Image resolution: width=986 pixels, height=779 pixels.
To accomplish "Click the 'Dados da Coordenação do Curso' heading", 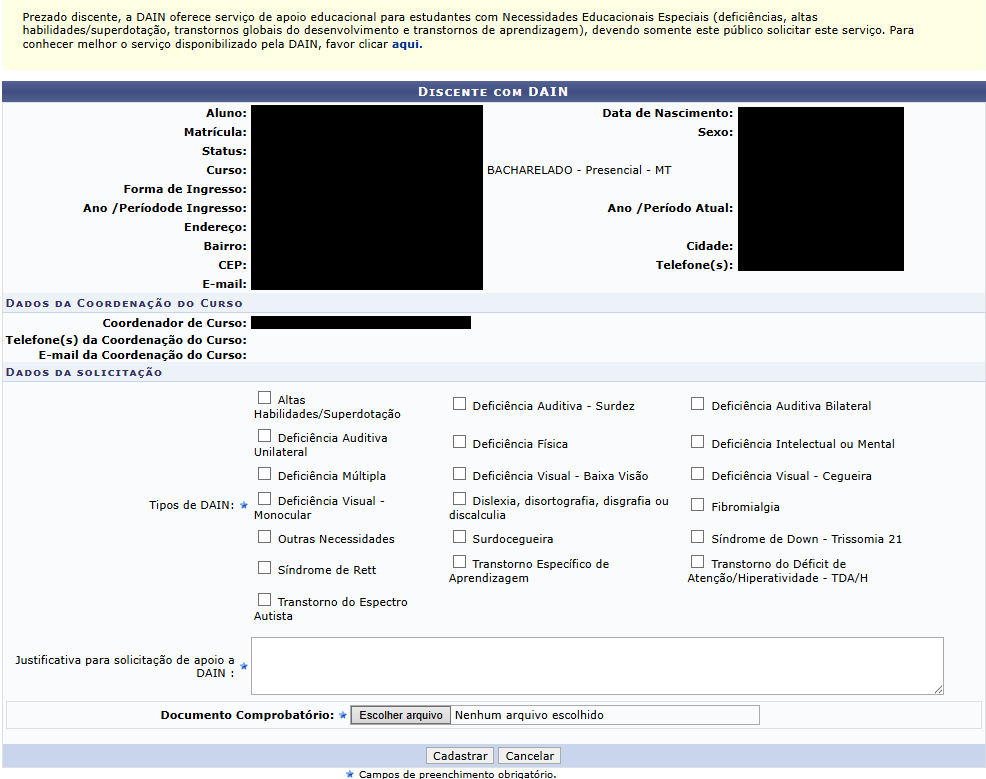I will [x=124, y=303].
